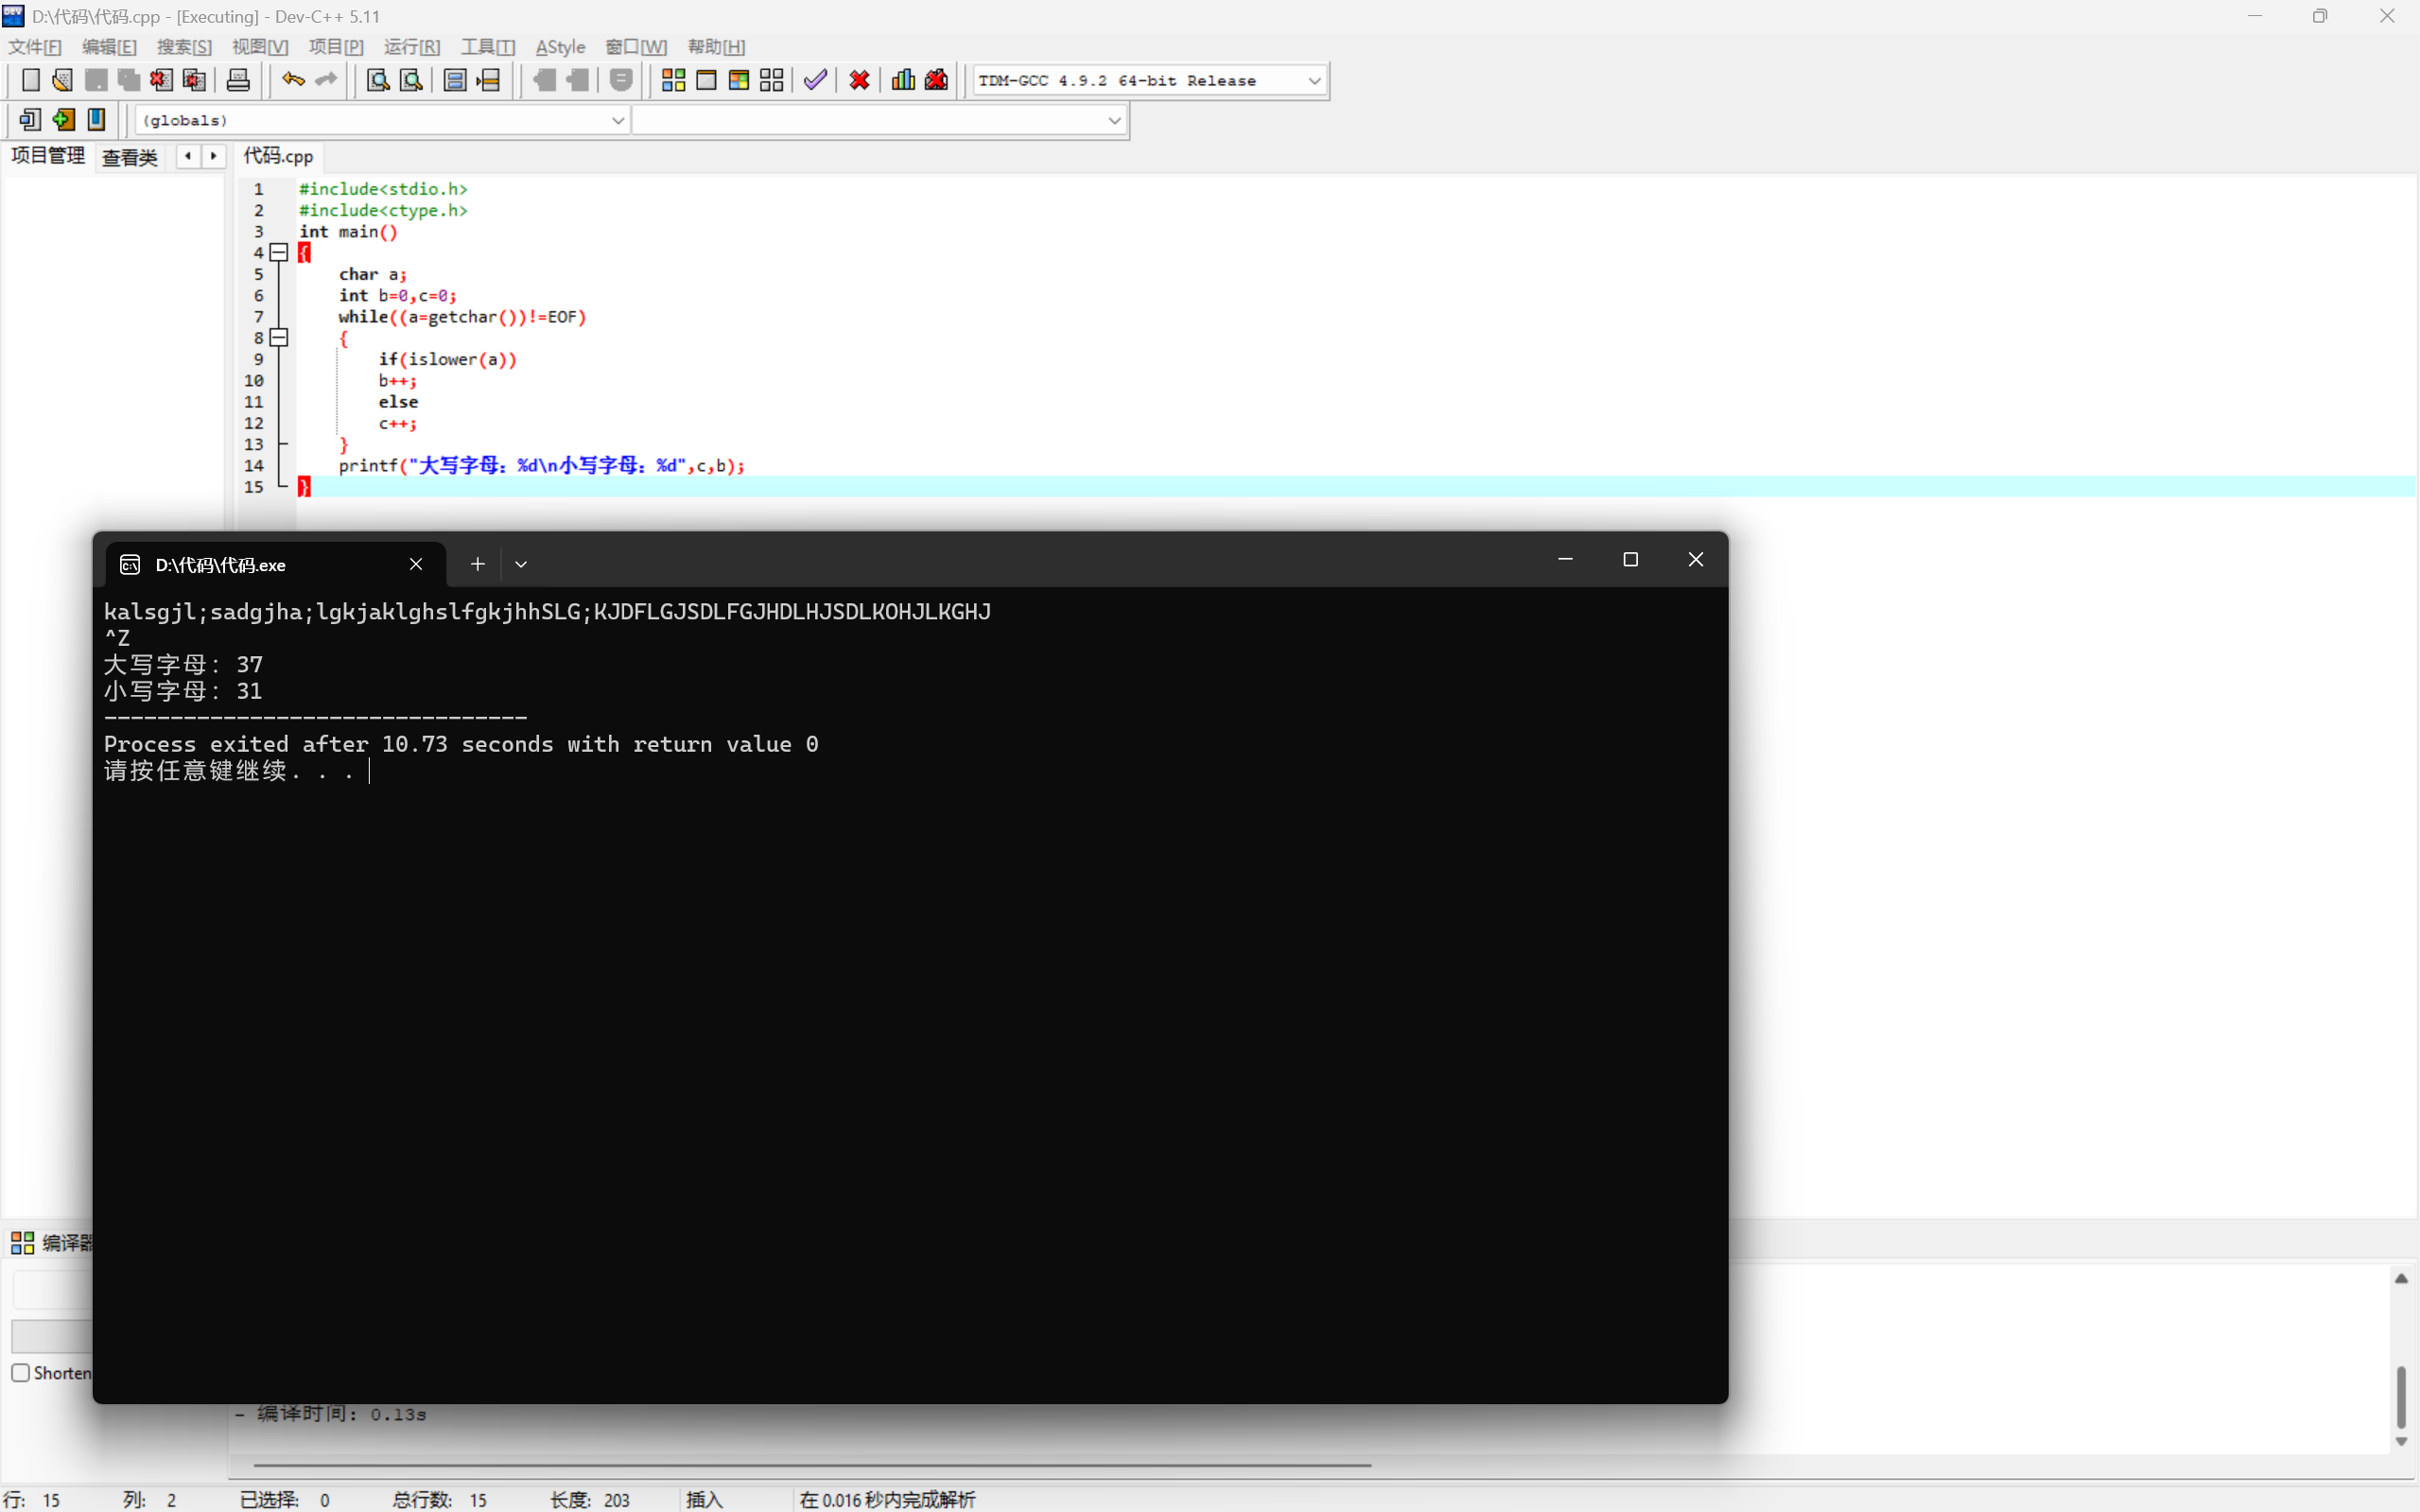Open the profiling bar-chart icon
Screen dimensions: 2420x1512
pyautogui.click(x=903, y=80)
